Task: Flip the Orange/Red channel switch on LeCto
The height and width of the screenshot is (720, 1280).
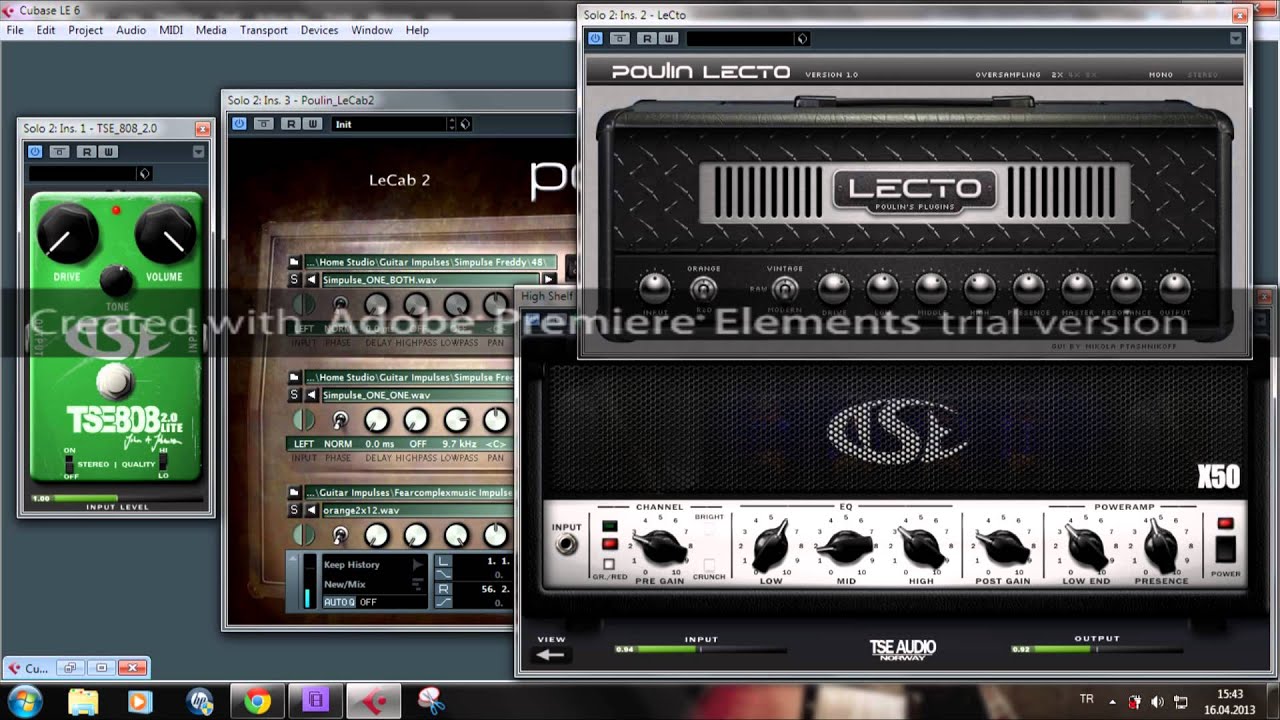Action: coord(703,289)
